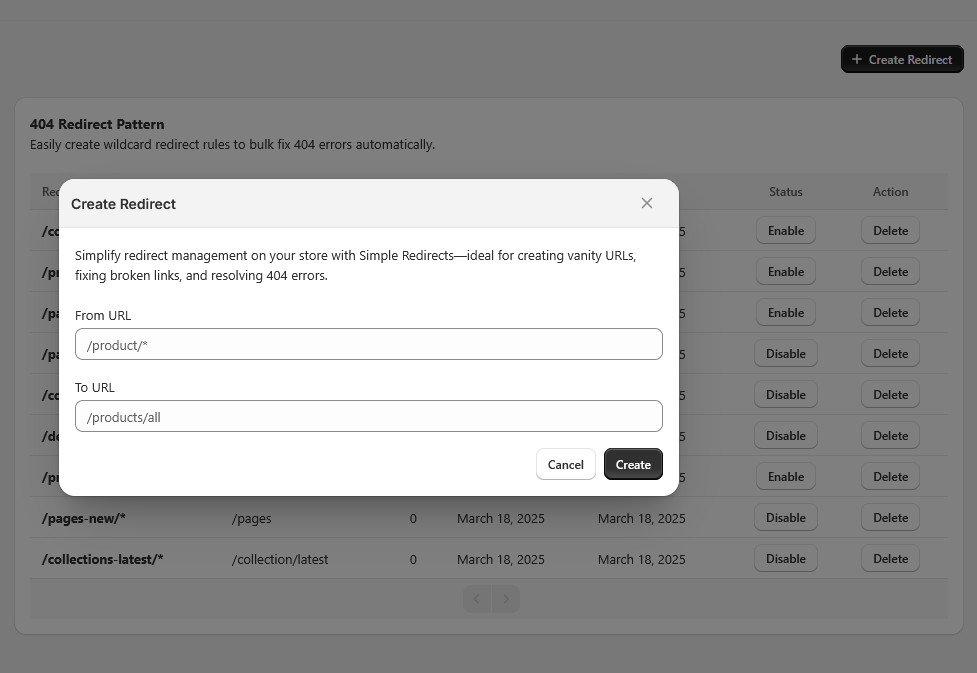Confirm with the dialog's Create button
Viewport: 977px width, 673px height.
tap(632, 464)
